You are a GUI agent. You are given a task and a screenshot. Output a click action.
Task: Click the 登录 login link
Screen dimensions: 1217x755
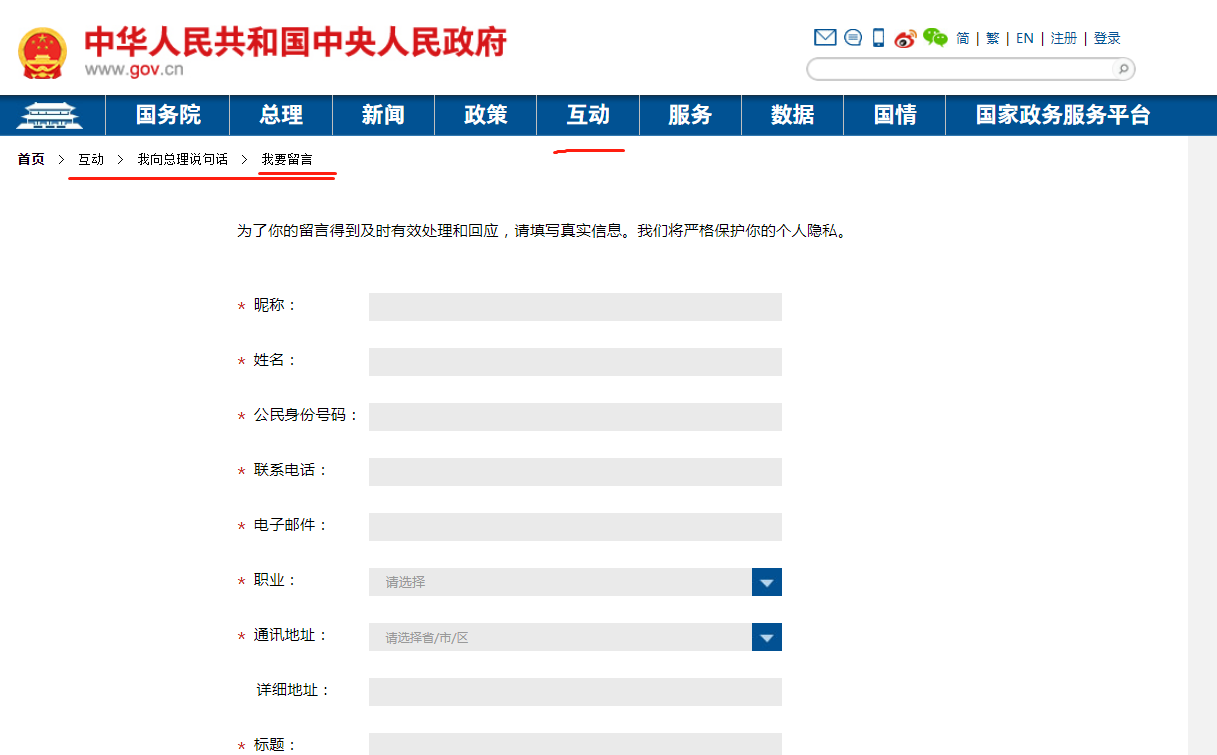pos(1106,38)
